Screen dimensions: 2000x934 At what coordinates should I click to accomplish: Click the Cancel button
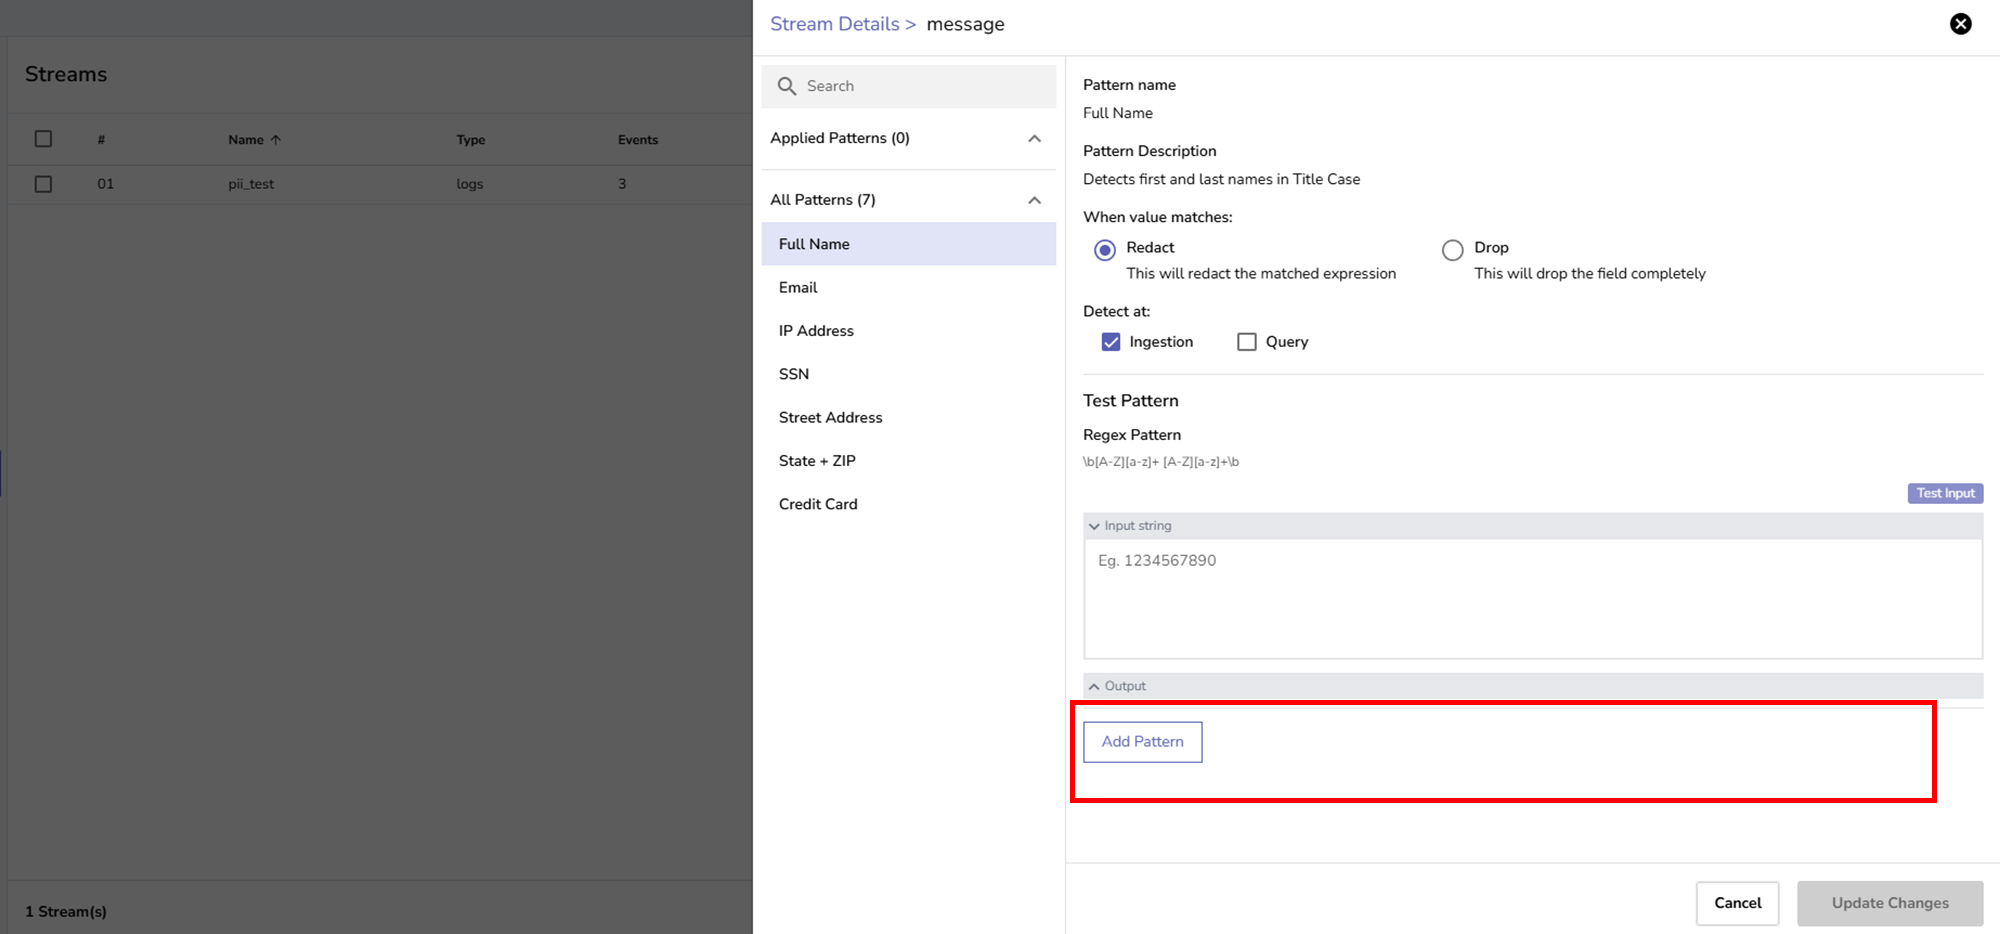1737,903
